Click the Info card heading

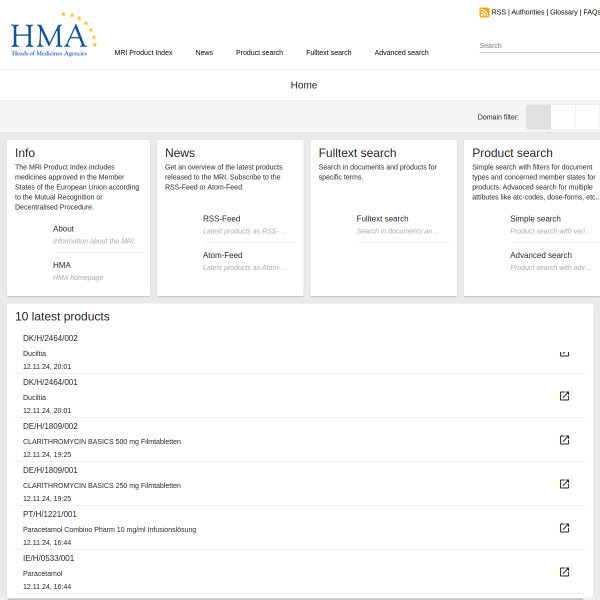[x=25, y=153]
